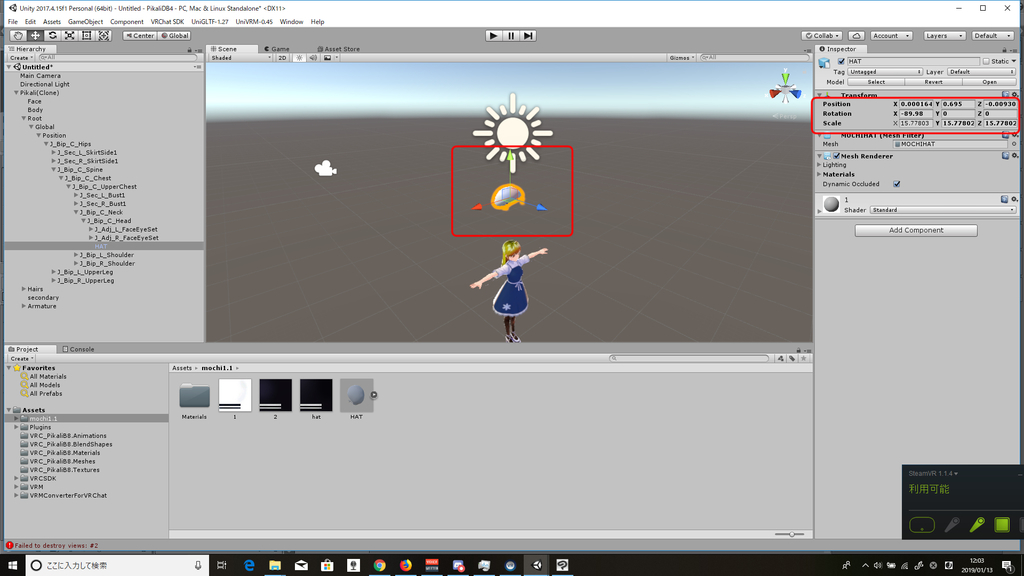Open the Tag Untagged dropdown
This screenshot has width=1024, height=576.
885,72
